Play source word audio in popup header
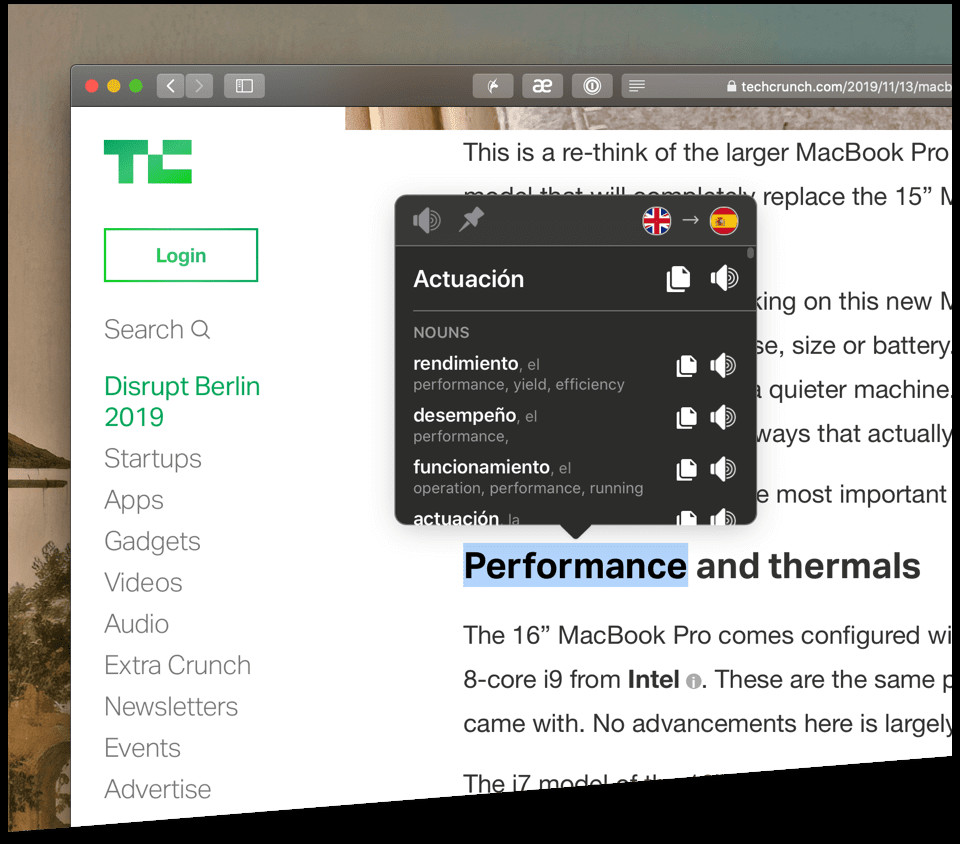Viewport: 960px width, 844px height. point(427,220)
